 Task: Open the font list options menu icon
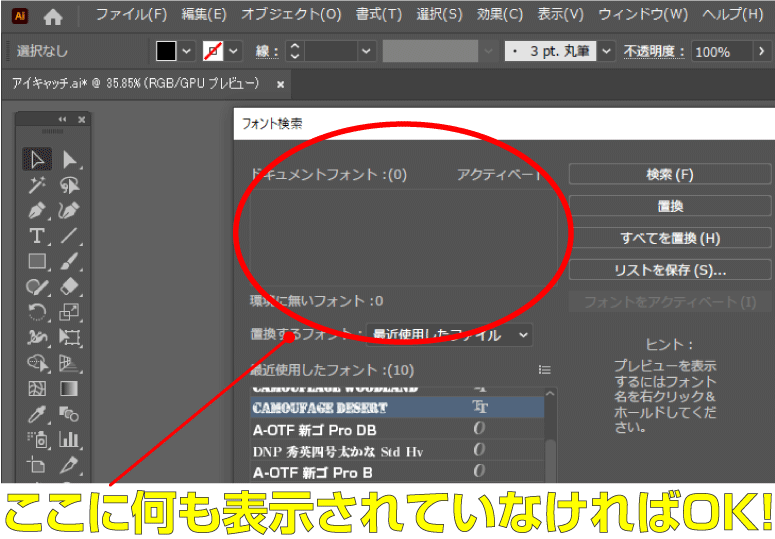545,369
